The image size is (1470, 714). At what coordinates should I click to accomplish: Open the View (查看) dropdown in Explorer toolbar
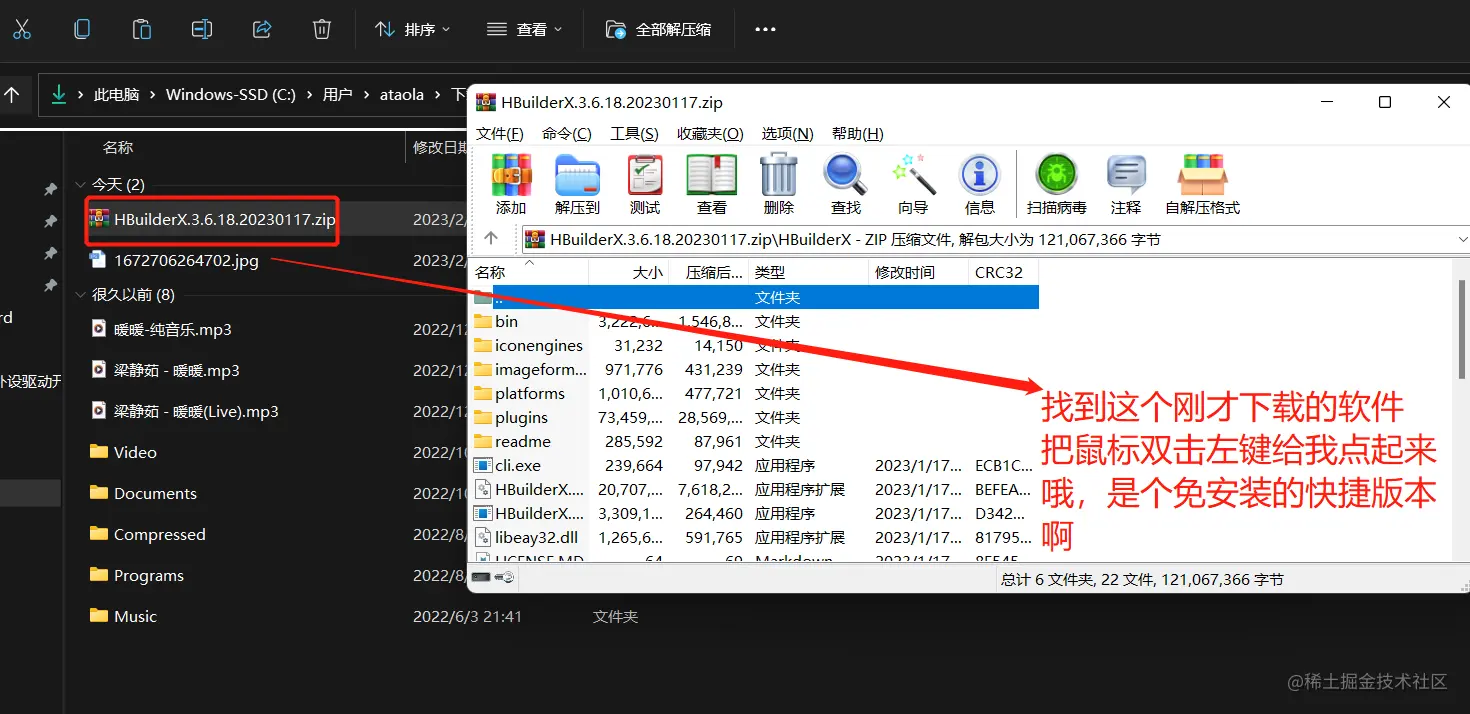[x=525, y=29]
